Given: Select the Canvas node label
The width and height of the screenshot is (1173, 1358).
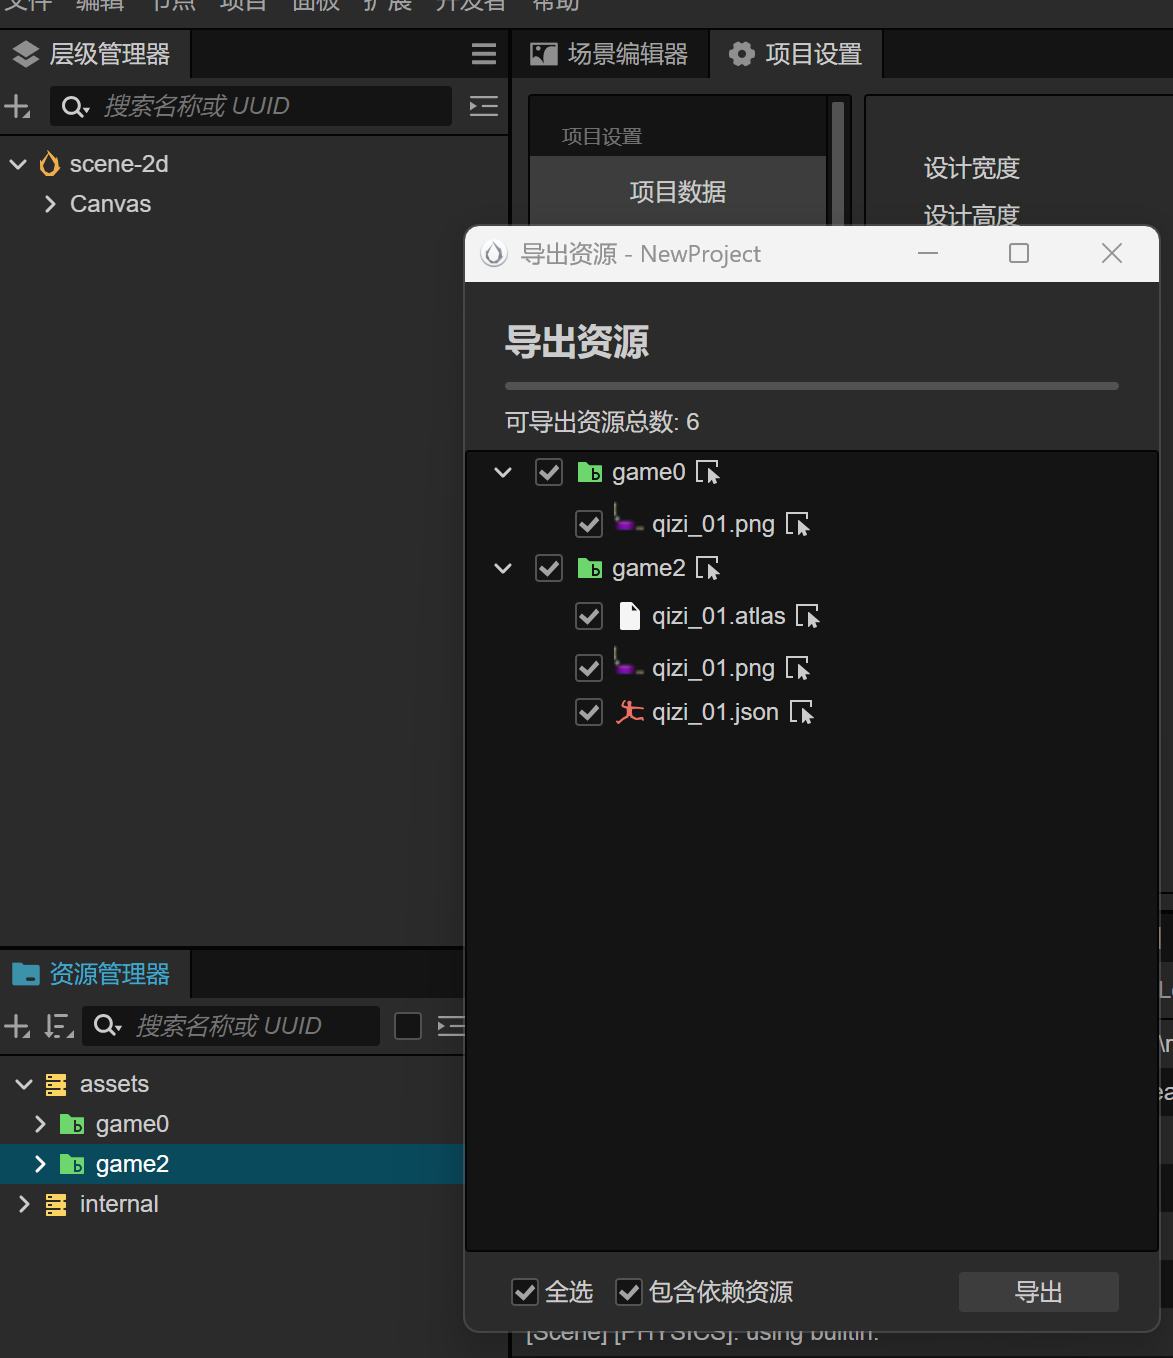Looking at the screenshot, I should coord(110,204).
